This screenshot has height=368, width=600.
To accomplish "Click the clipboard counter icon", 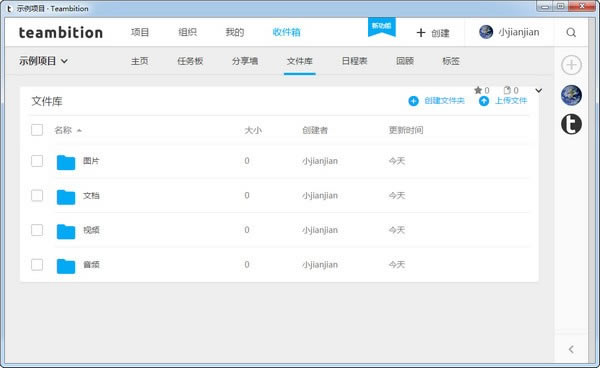I will click(507, 90).
